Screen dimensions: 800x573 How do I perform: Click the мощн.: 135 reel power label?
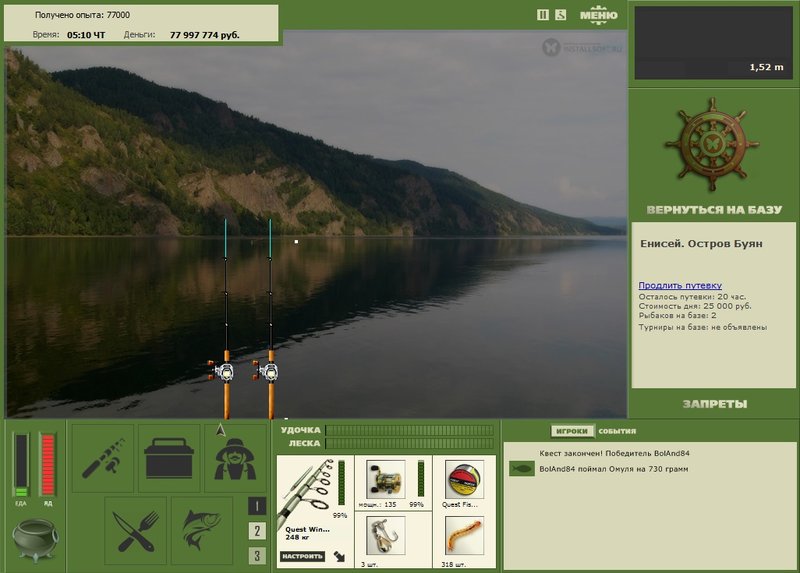pyautogui.click(x=378, y=505)
